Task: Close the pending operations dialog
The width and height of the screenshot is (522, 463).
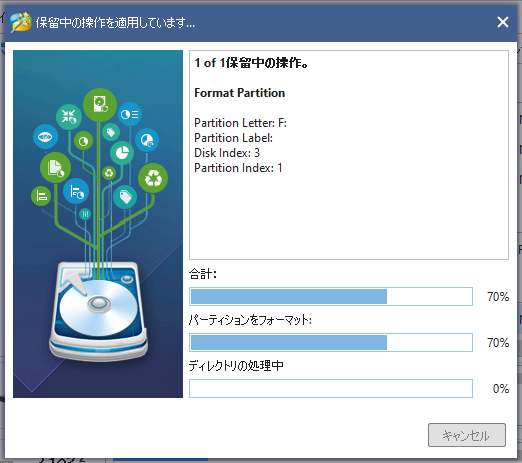Action: click(503, 22)
